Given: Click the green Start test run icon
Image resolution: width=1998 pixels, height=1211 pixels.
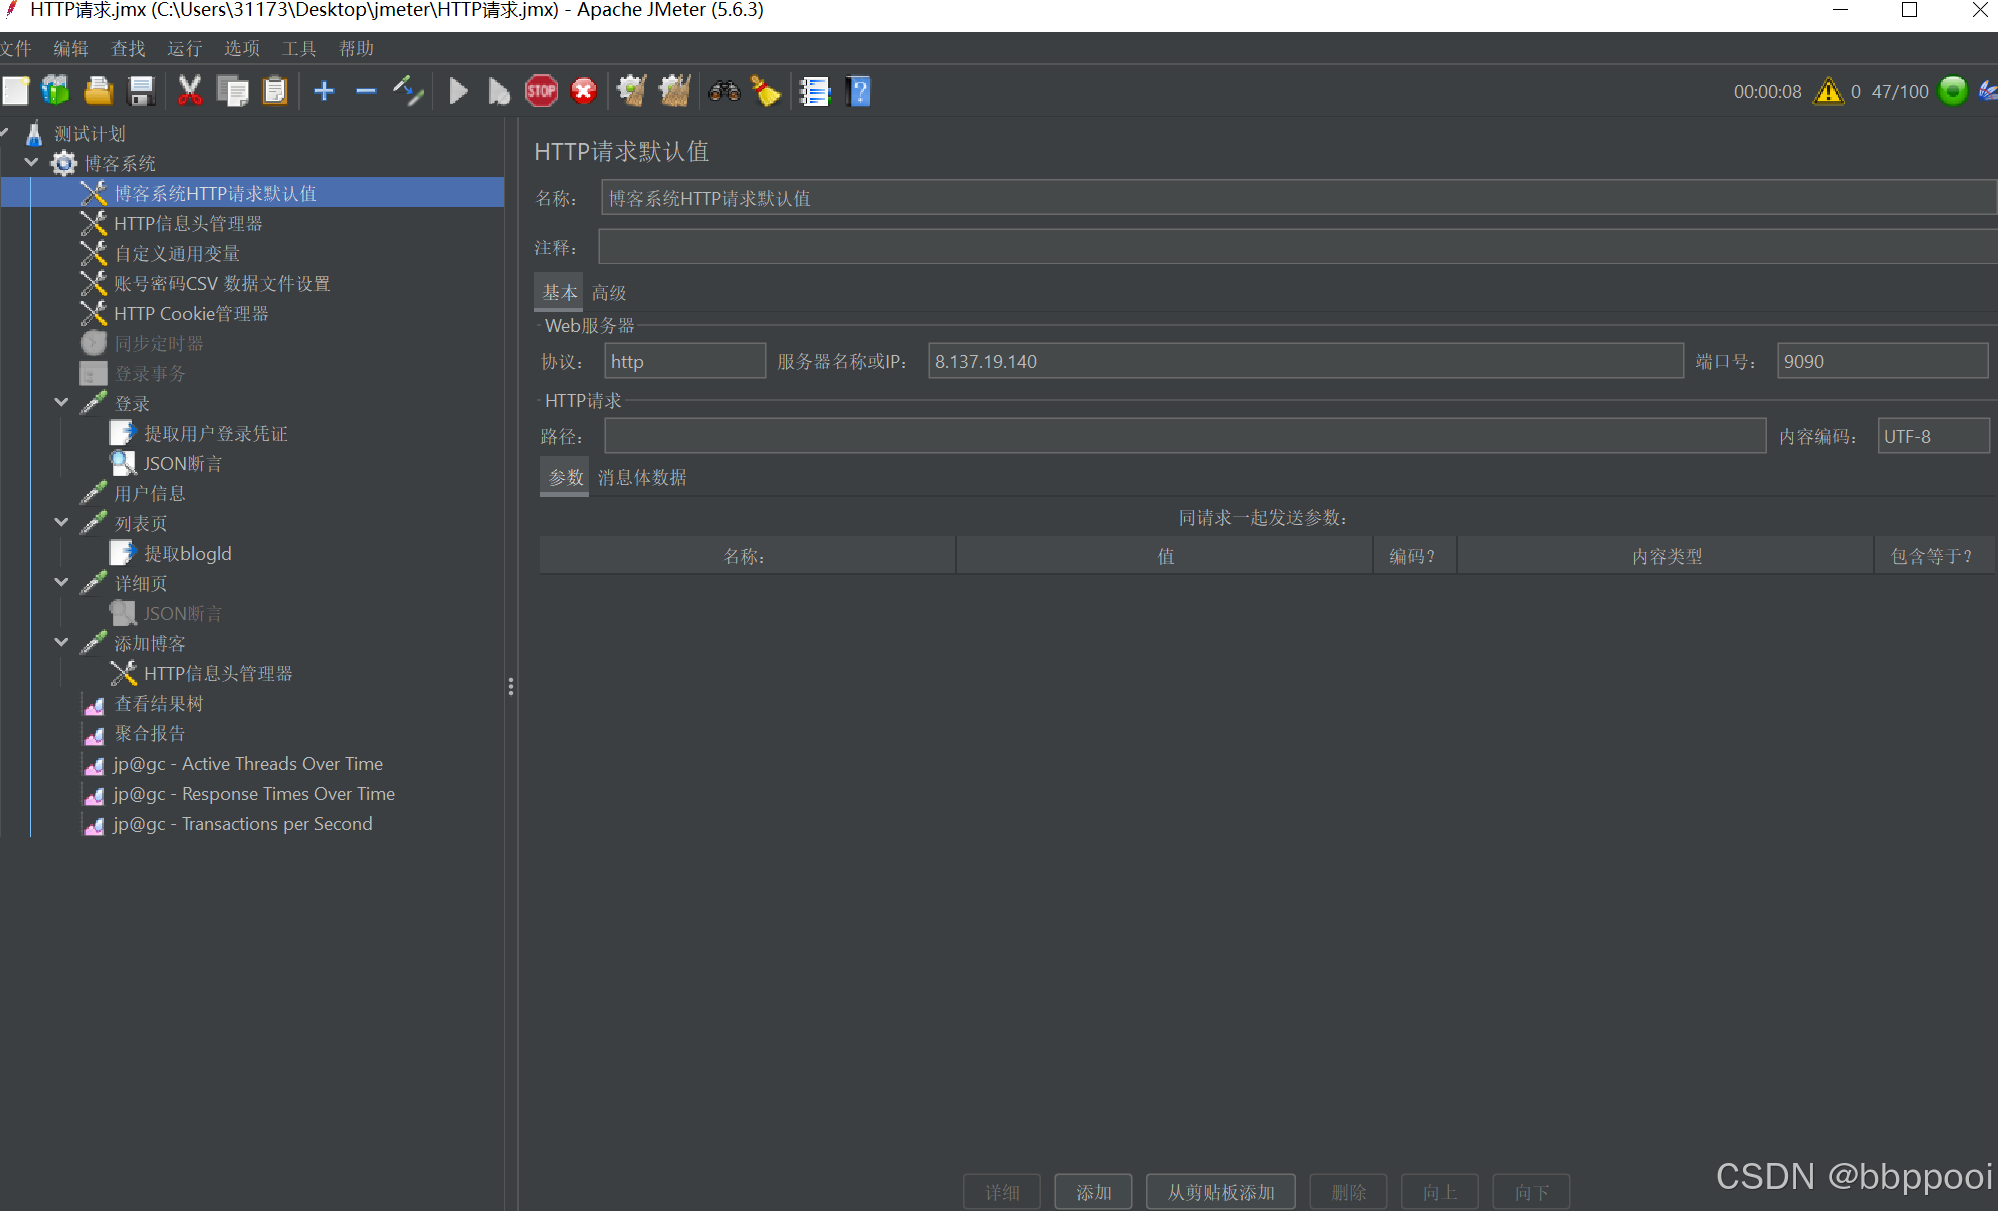Looking at the screenshot, I should point(458,92).
